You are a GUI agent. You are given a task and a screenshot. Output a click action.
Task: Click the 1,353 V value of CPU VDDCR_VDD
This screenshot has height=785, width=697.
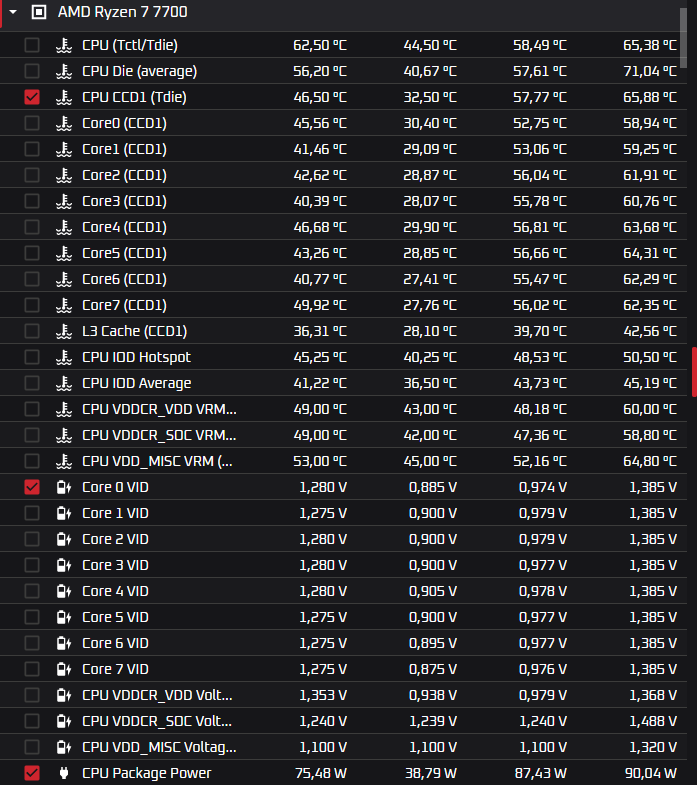[323, 695]
